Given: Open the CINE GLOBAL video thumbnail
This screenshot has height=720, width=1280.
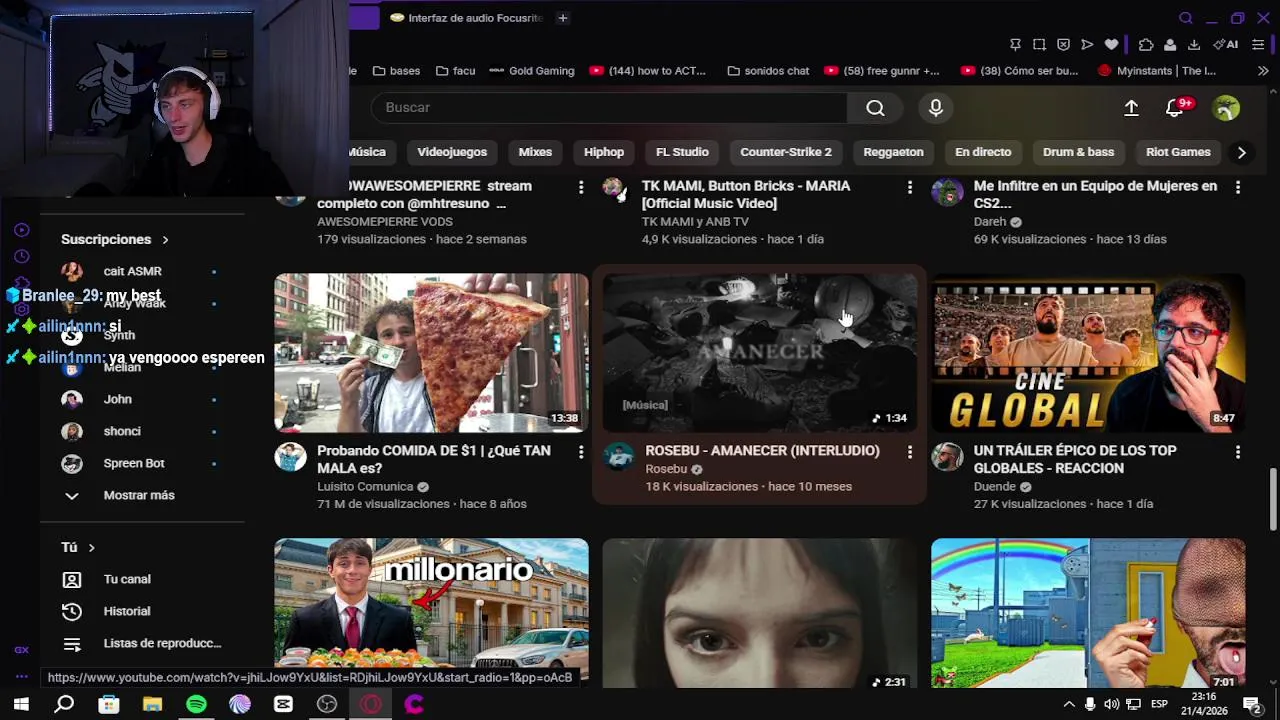Looking at the screenshot, I should 1088,353.
